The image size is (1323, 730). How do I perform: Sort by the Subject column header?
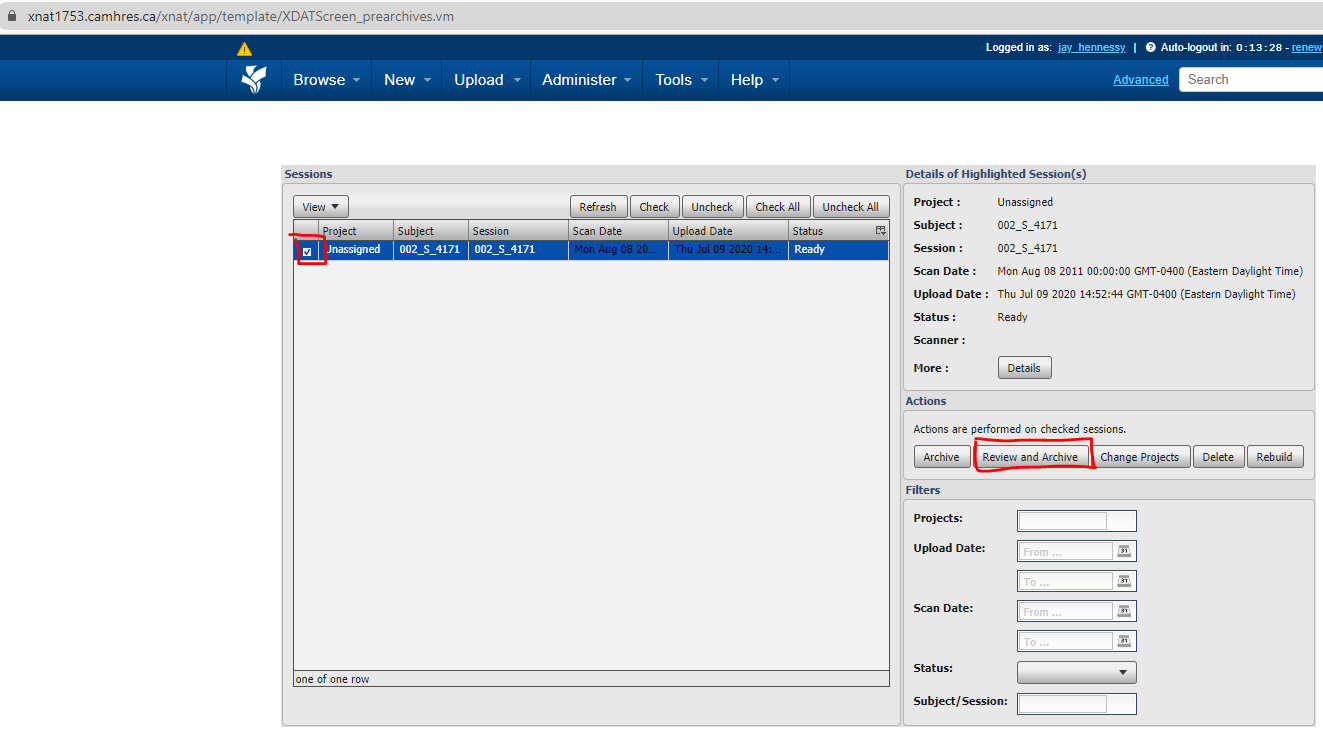[431, 231]
